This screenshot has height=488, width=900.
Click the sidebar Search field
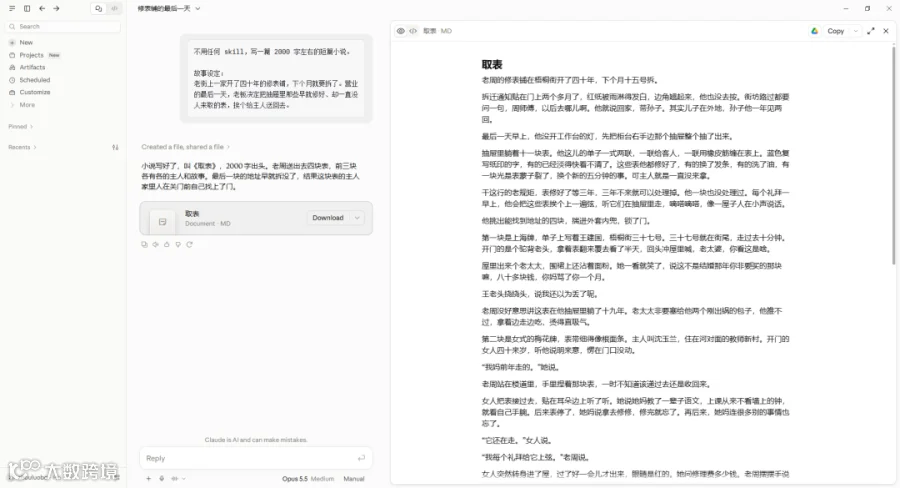click(63, 26)
